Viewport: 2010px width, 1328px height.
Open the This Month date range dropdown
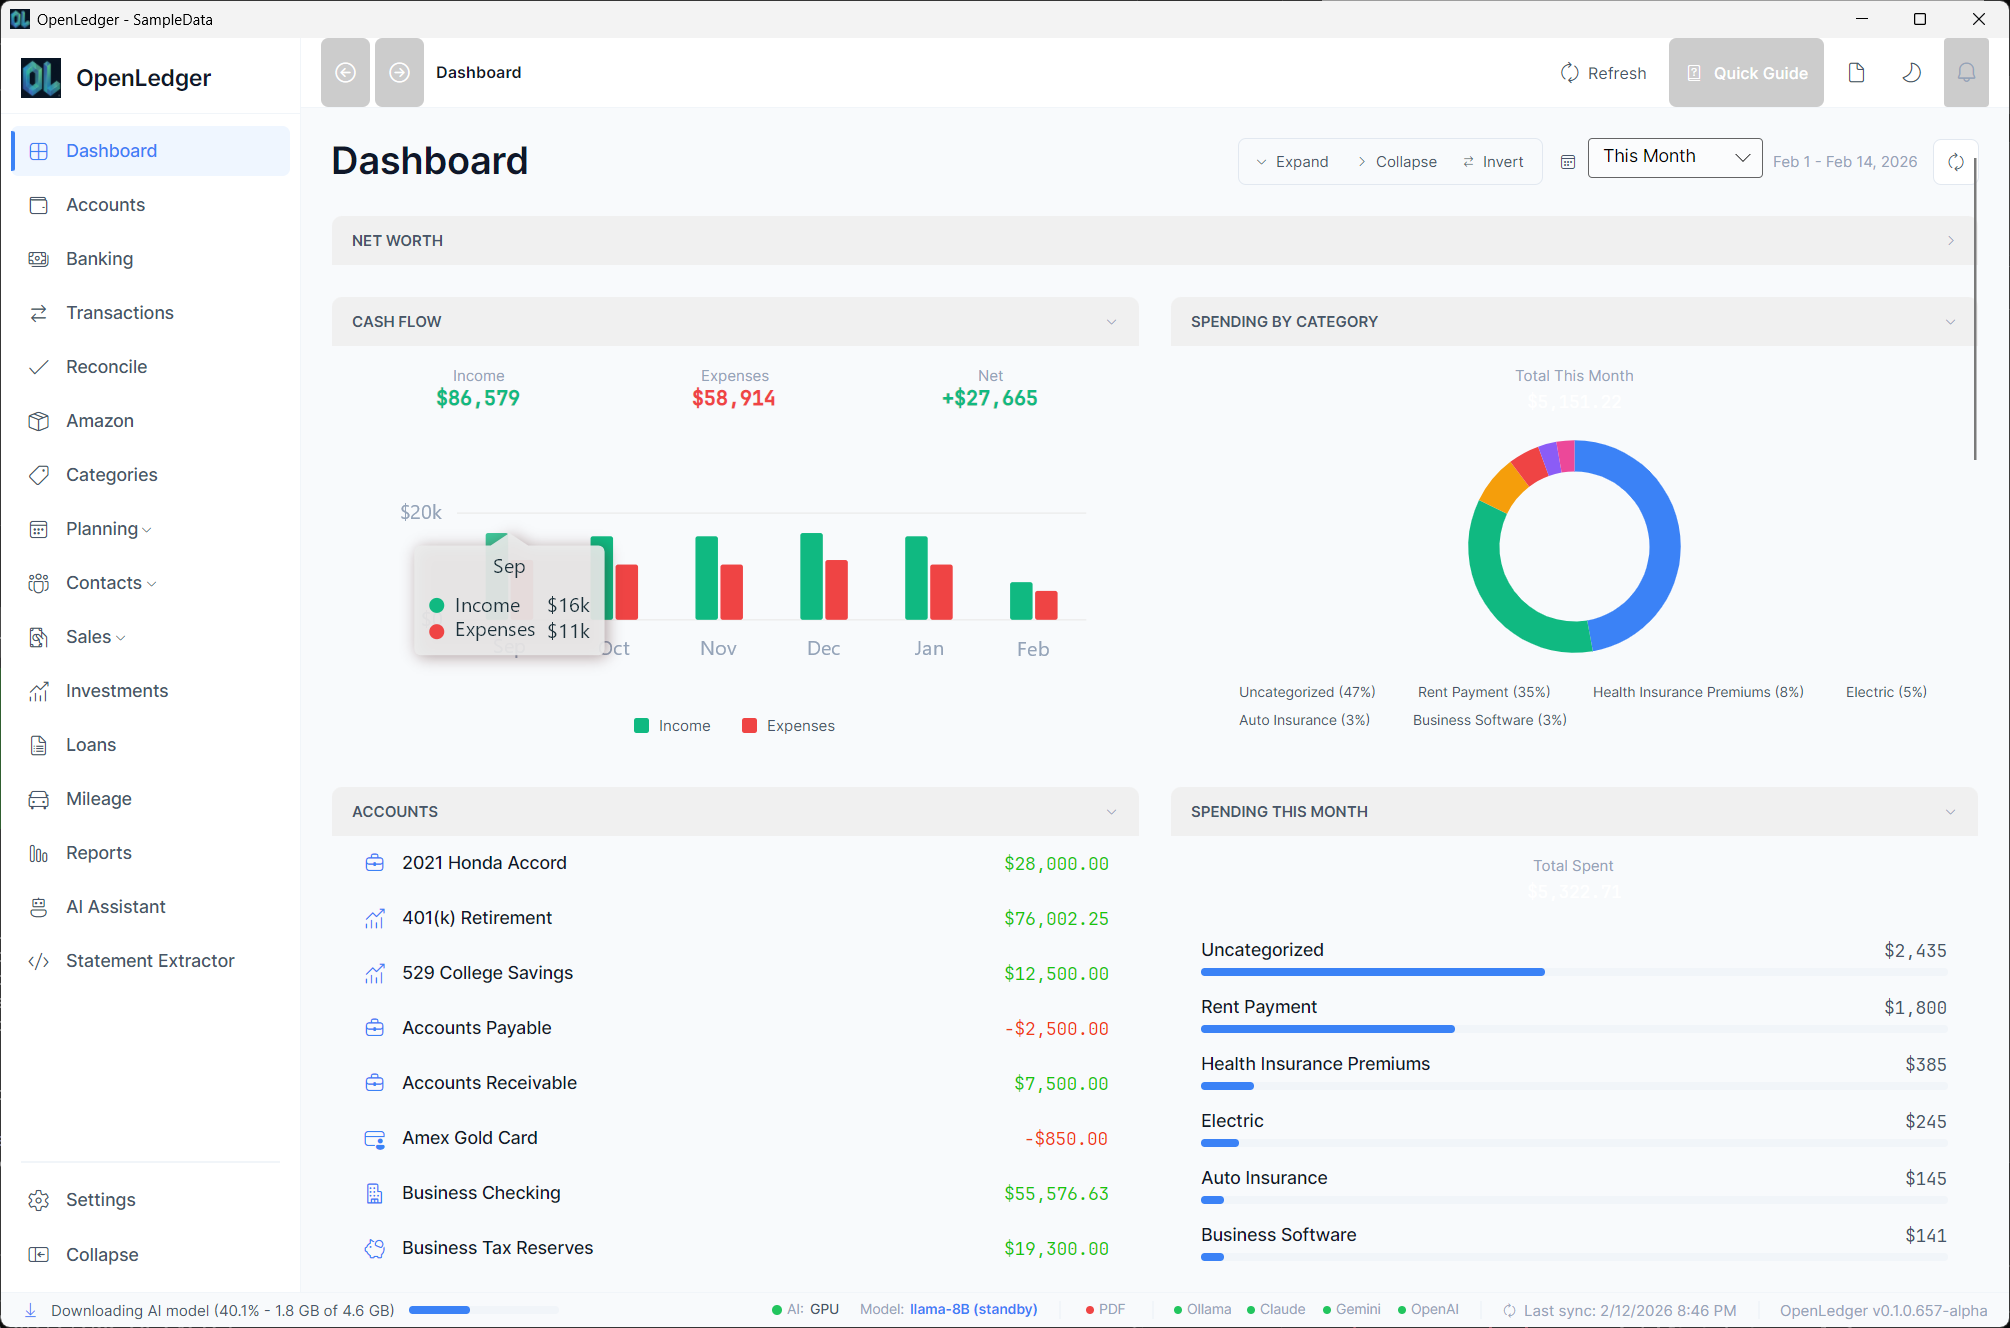pos(1674,157)
